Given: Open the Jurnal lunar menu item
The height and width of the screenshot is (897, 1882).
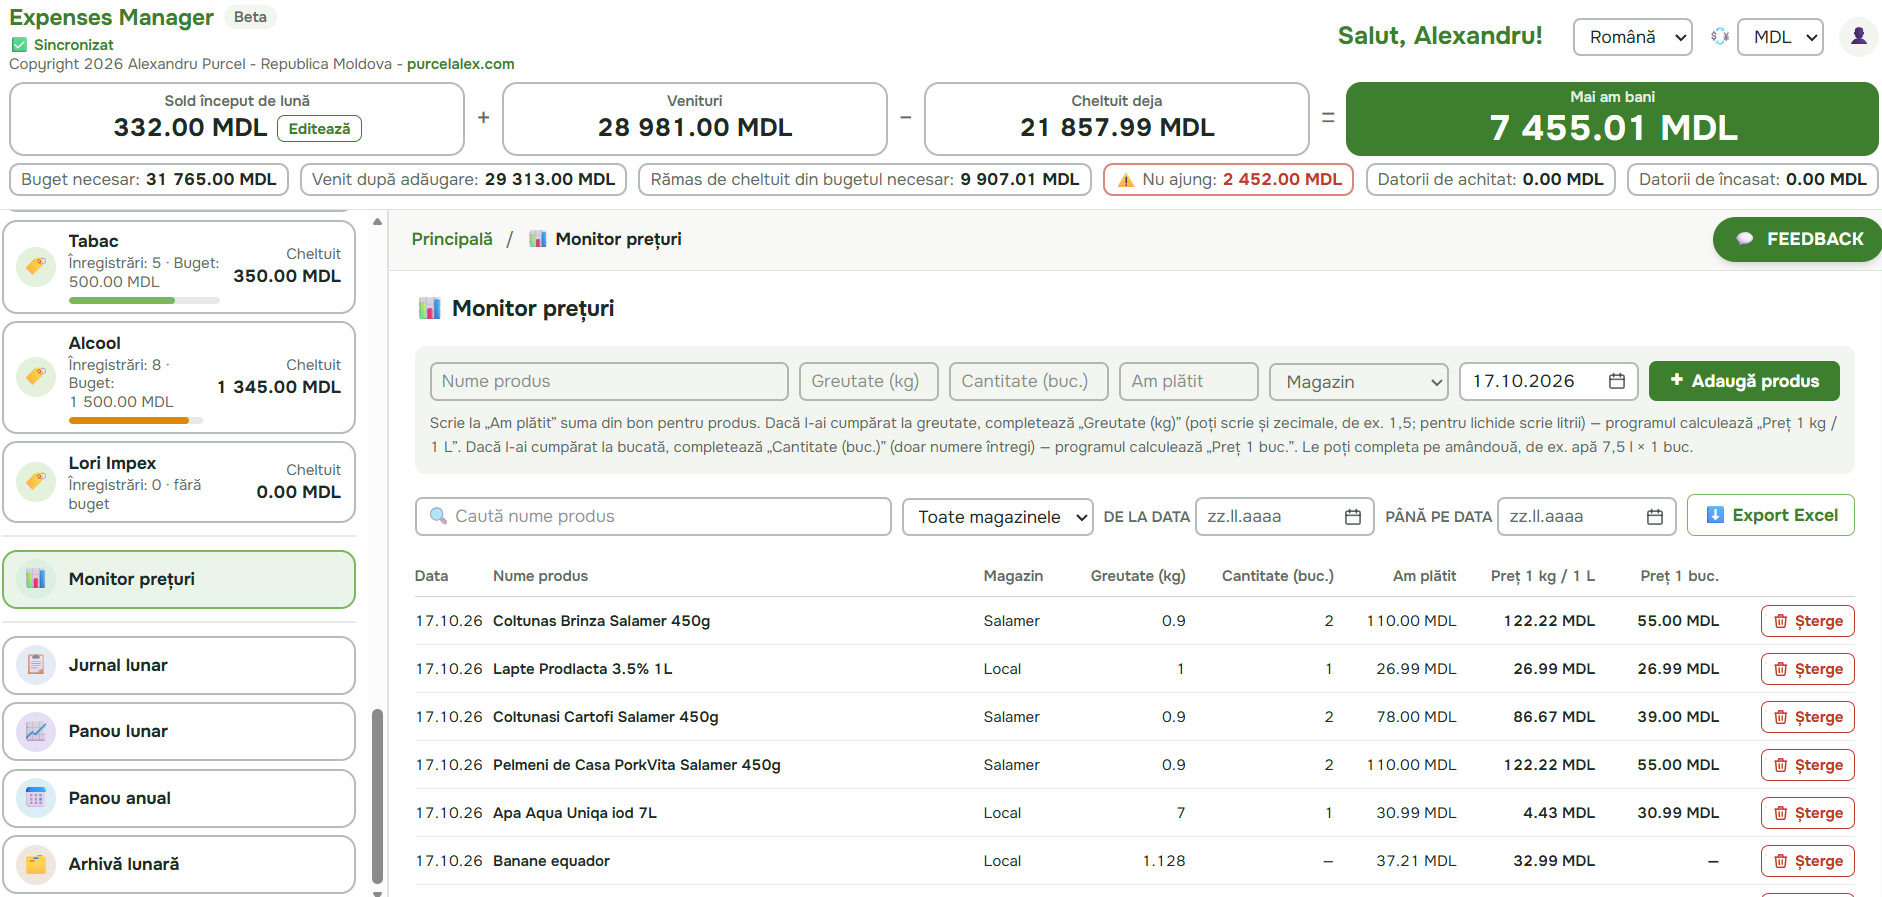Looking at the screenshot, I should point(179,665).
